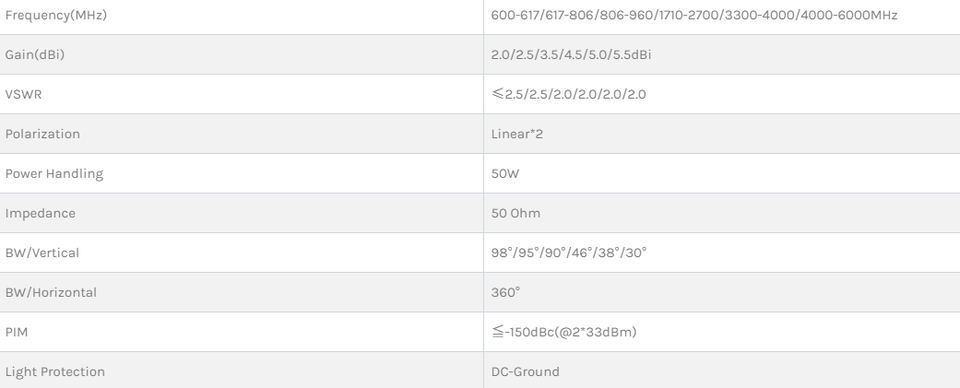Viewport: 960px width, 388px height.
Task: Click the 98°/95°/90°/46°/38°/30° beamwidth value
Action: [569, 253]
